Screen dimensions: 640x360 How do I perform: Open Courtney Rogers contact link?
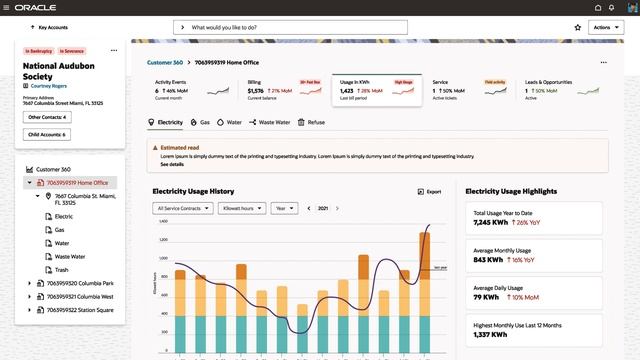pos(49,86)
